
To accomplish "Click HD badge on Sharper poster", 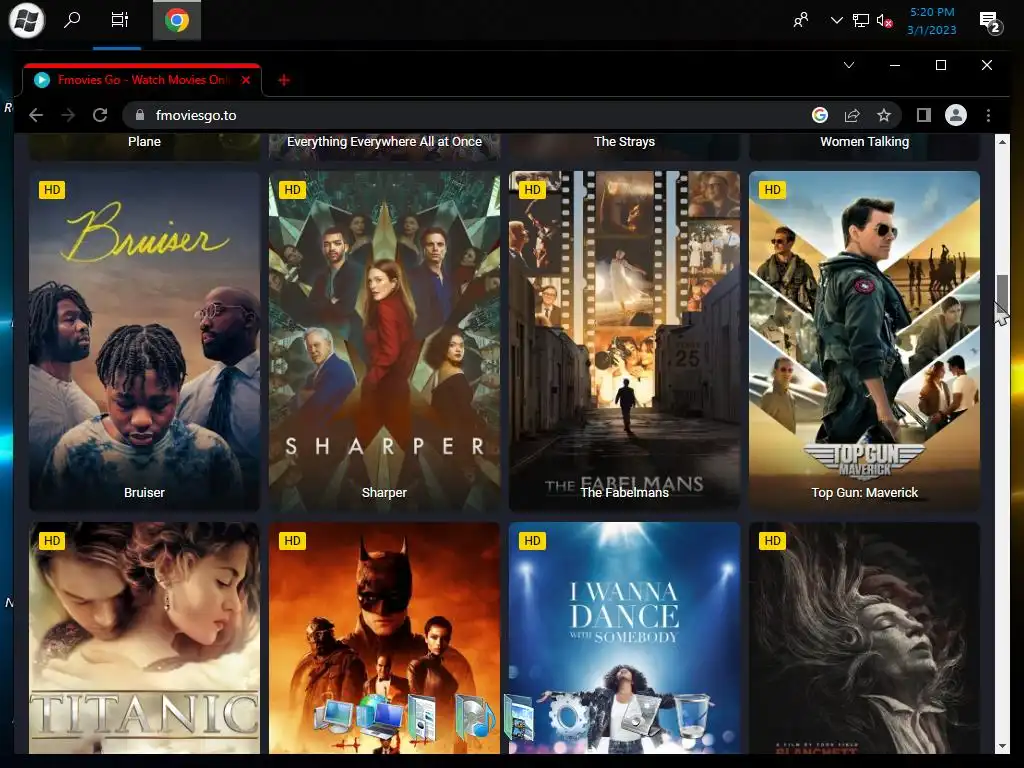I will pos(292,189).
